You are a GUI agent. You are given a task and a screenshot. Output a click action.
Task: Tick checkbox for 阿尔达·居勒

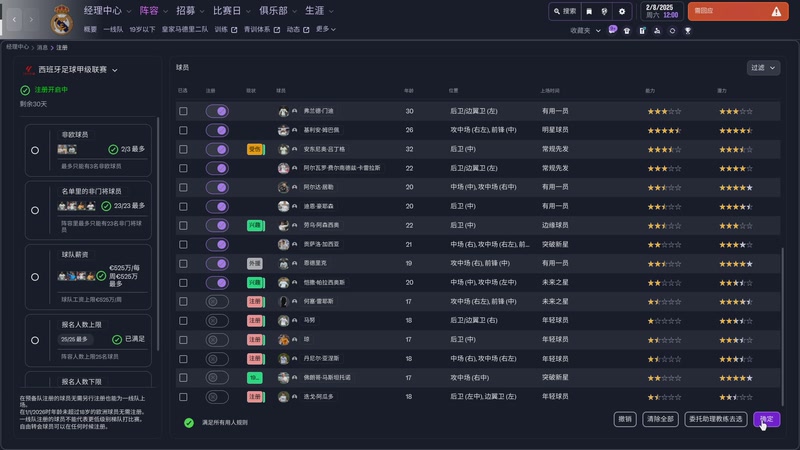coord(183,187)
